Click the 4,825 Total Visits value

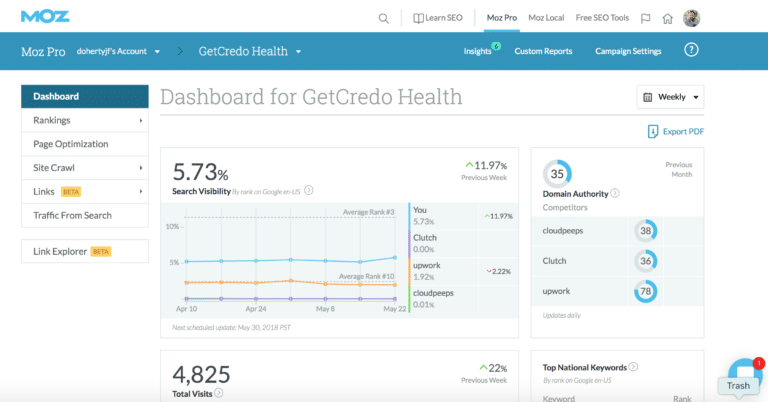[x=201, y=375]
